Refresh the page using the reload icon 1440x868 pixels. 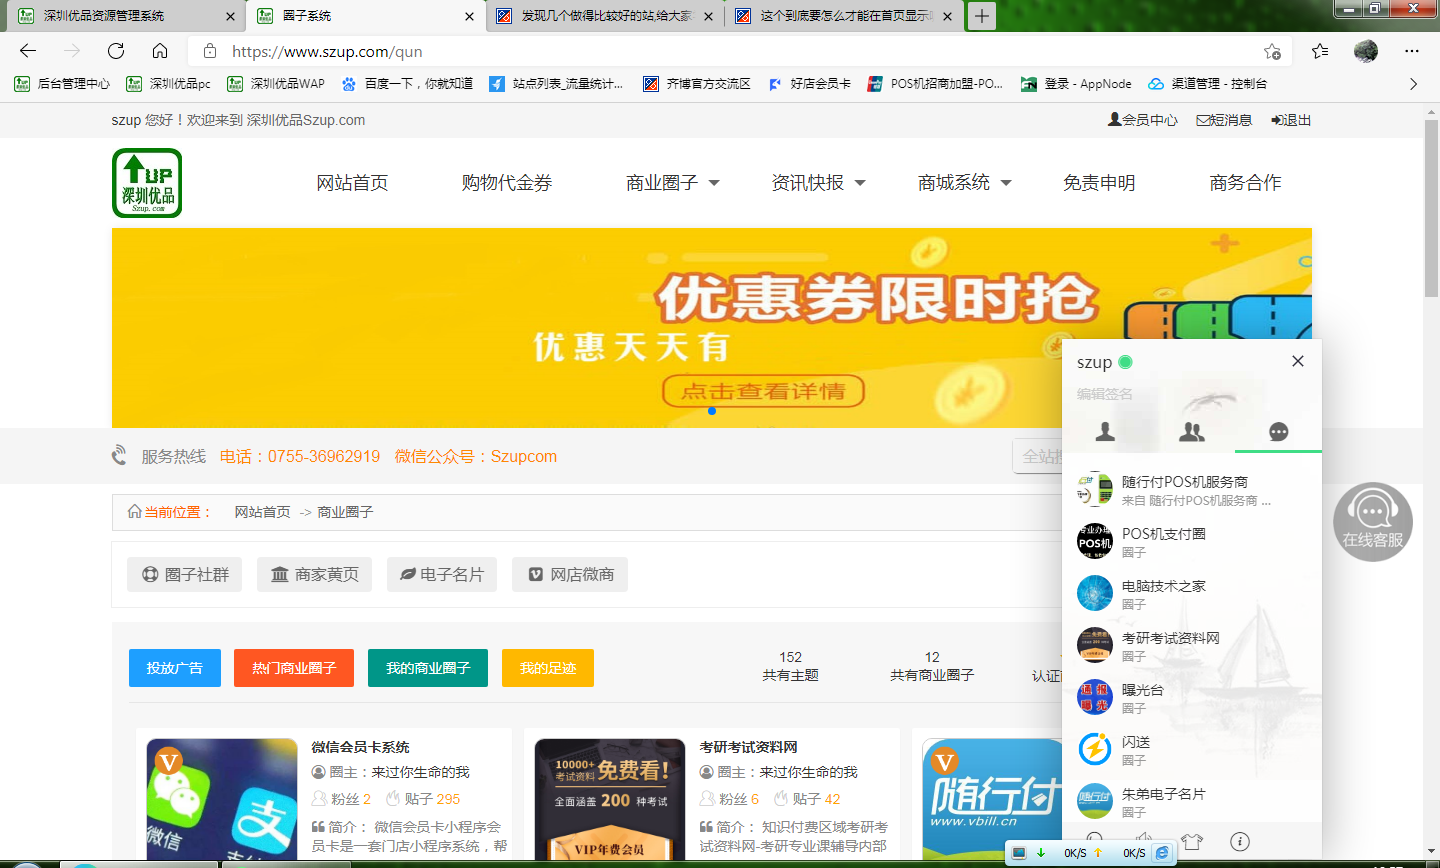coord(116,51)
